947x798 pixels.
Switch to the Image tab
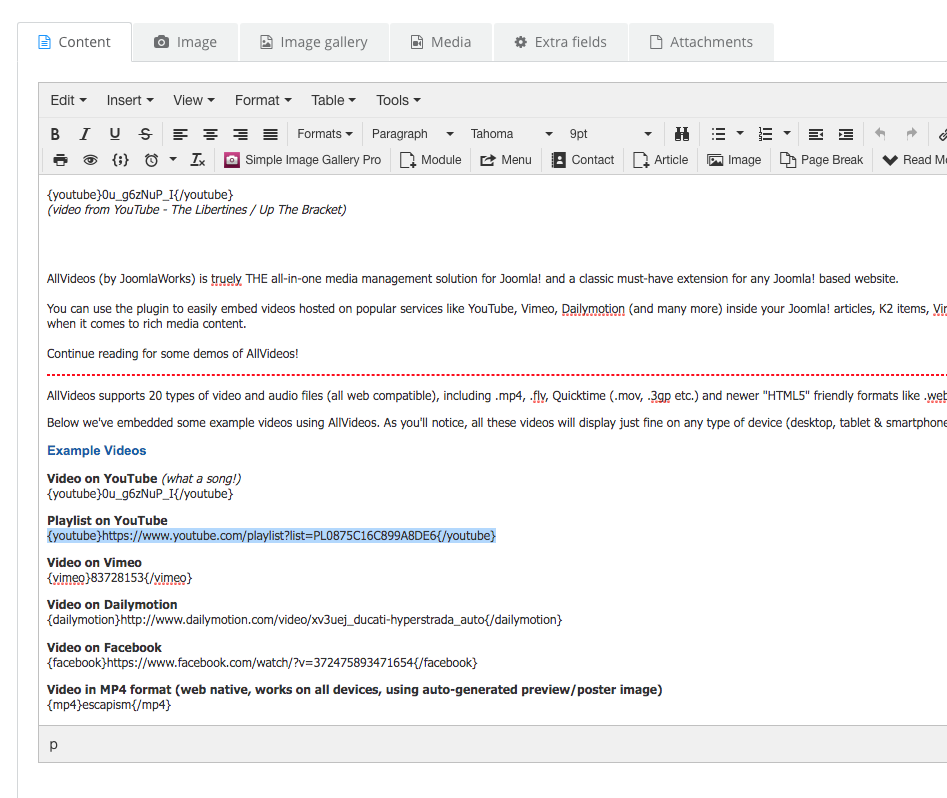point(185,42)
